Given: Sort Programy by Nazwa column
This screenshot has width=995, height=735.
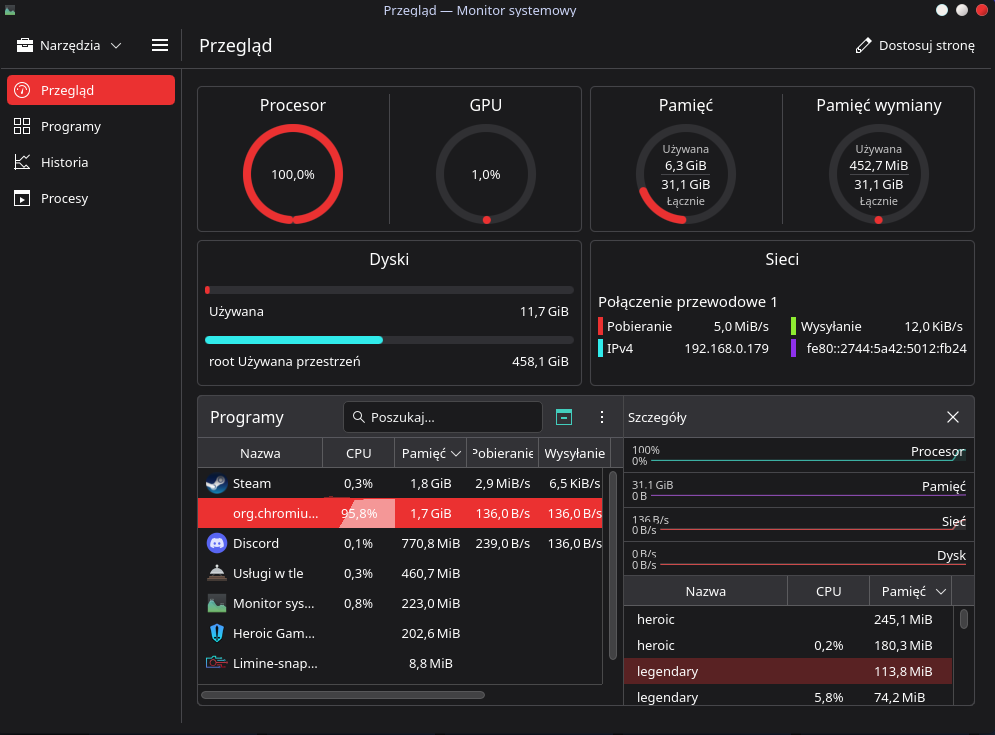Looking at the screenshot, I should [x=260, y=453].
